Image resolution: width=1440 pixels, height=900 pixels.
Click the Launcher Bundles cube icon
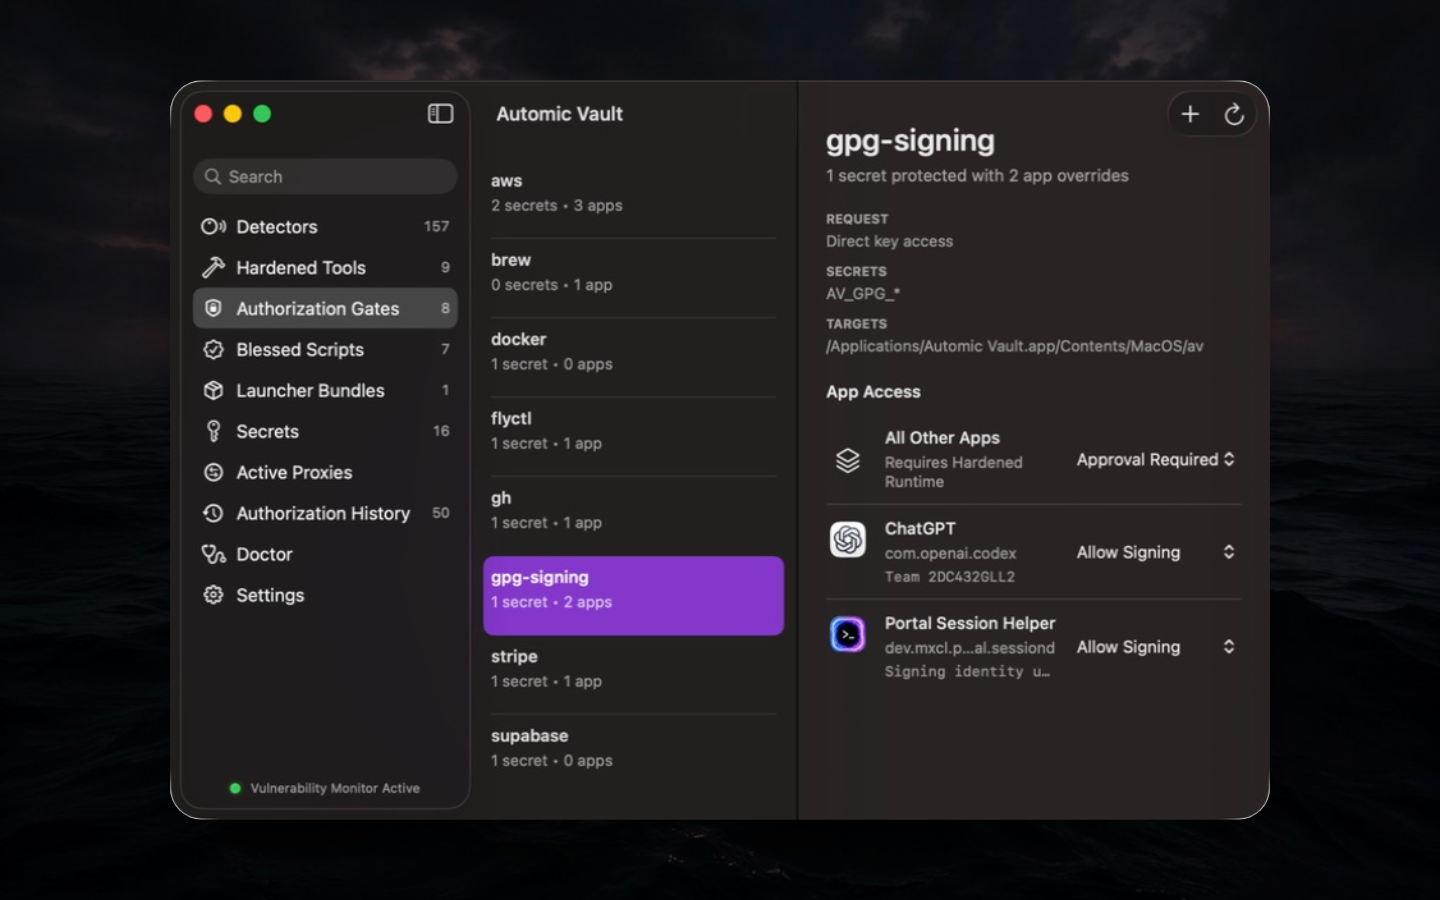click(213, 390)
